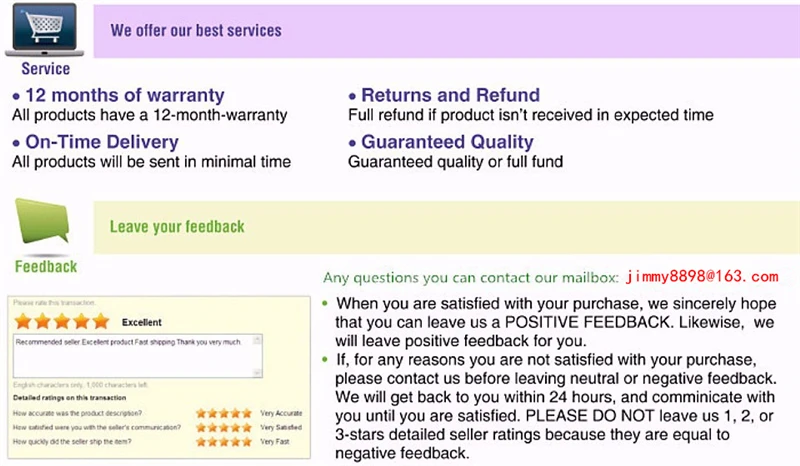
Task: Click scrollbar down arrow in comment box
Action: pyautogui.click(x=258, y=373)
